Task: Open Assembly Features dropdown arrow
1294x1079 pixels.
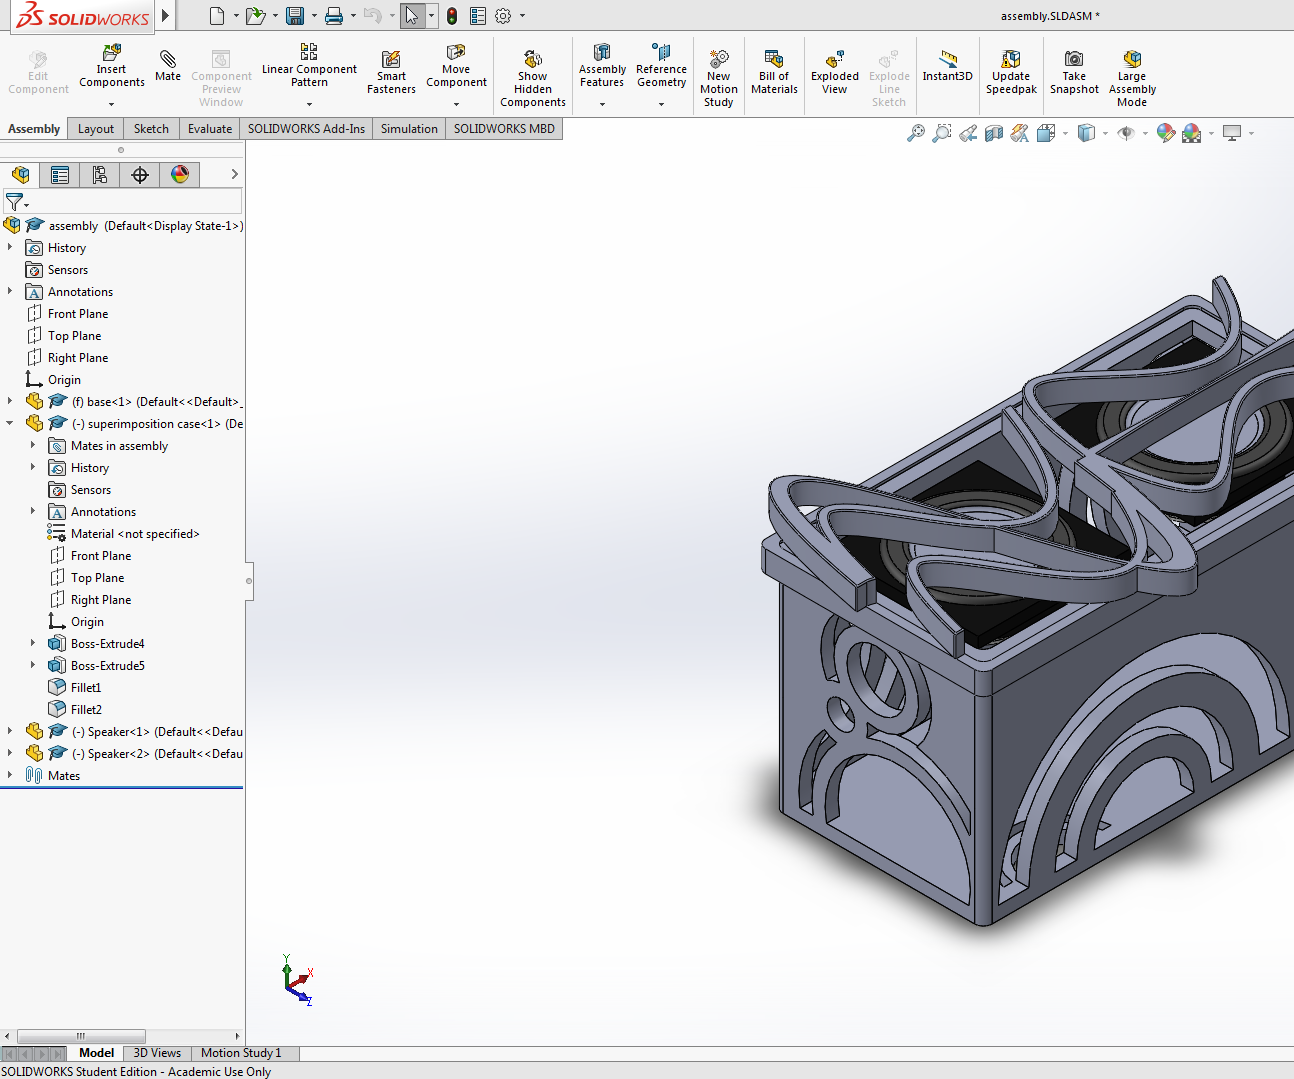Action: [602, 104]
